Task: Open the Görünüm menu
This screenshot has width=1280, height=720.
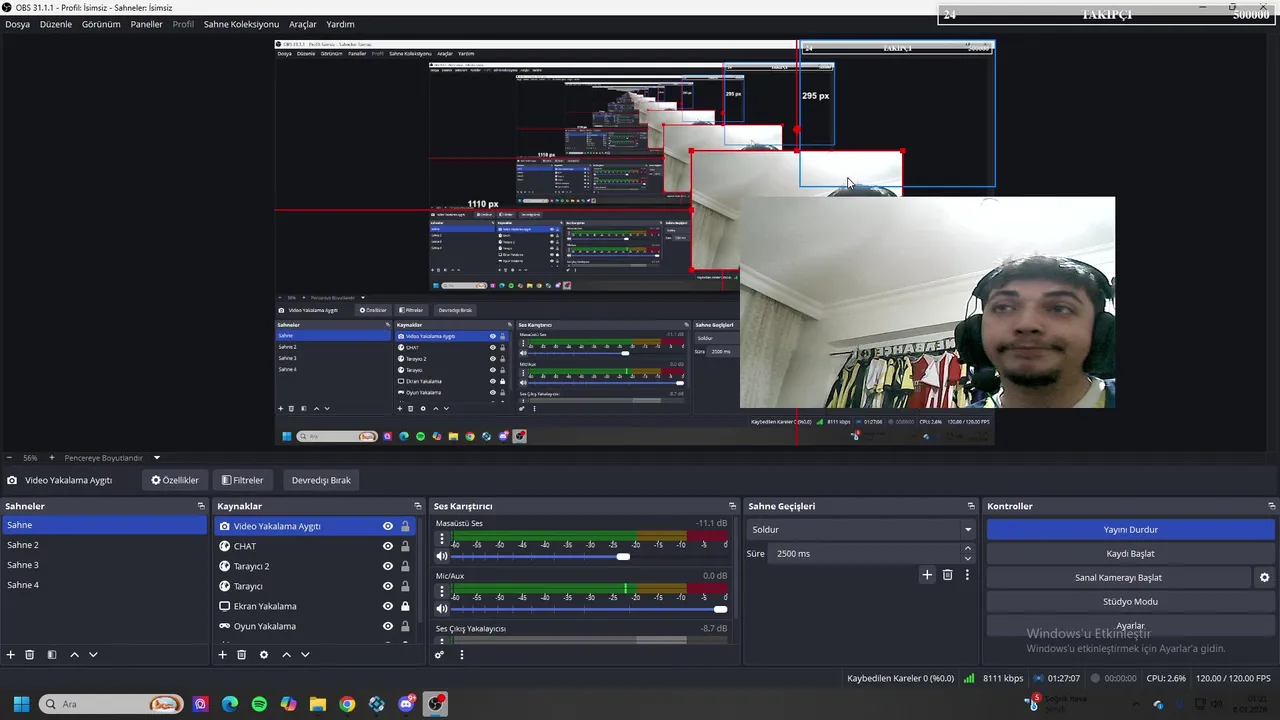Action: click(x=101, y=24)
